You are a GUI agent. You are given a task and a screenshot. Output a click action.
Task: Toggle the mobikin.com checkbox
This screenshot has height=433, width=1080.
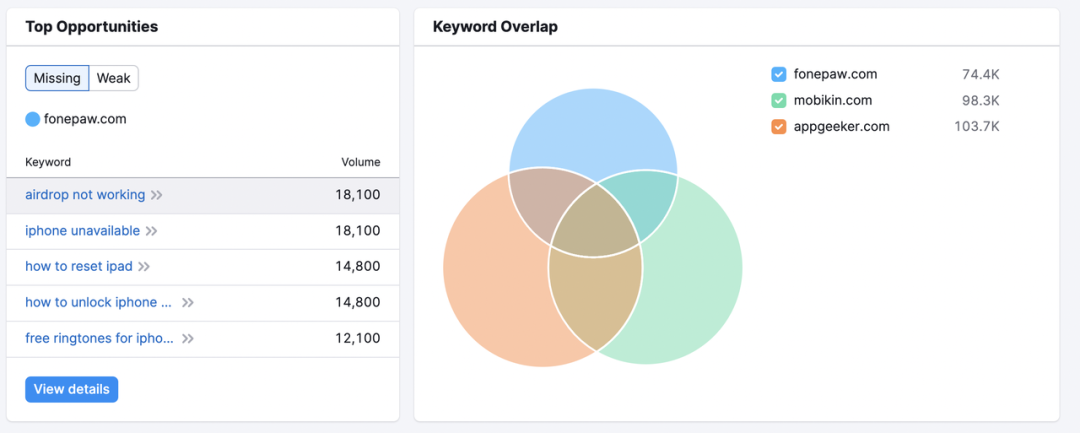pos(779,100)
